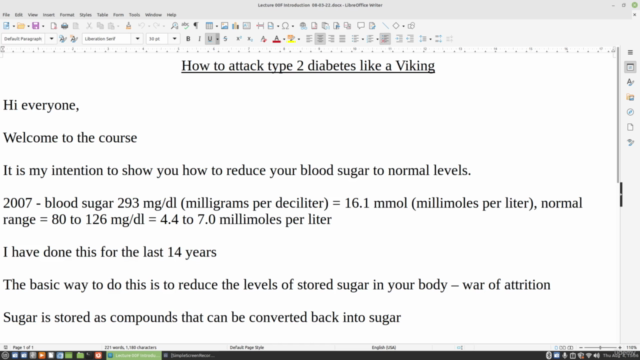640x360 pixels.
Task: Align paragraph to the right
Action: coord(331,39)
